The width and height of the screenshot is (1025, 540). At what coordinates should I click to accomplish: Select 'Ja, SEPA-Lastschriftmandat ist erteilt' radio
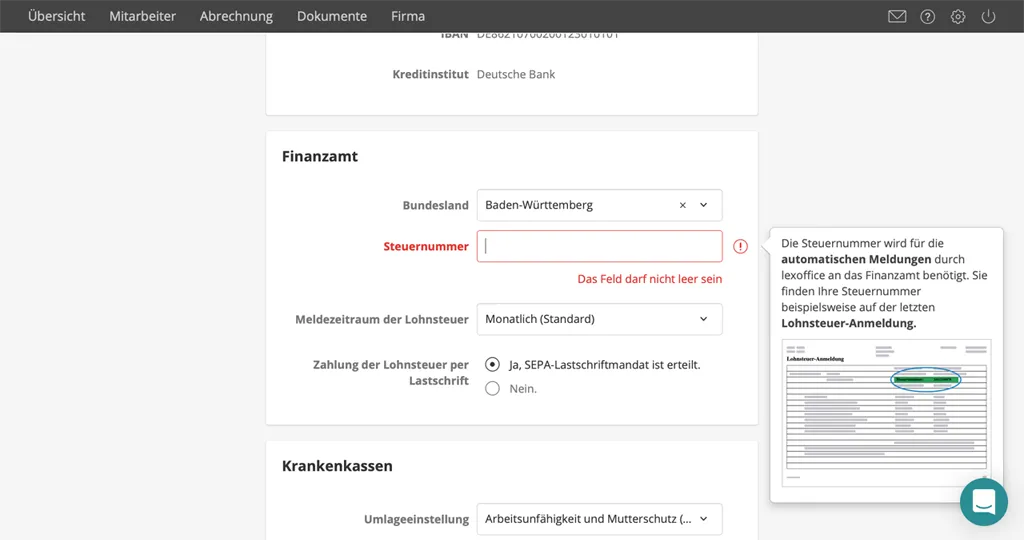(x=492, y=365)
